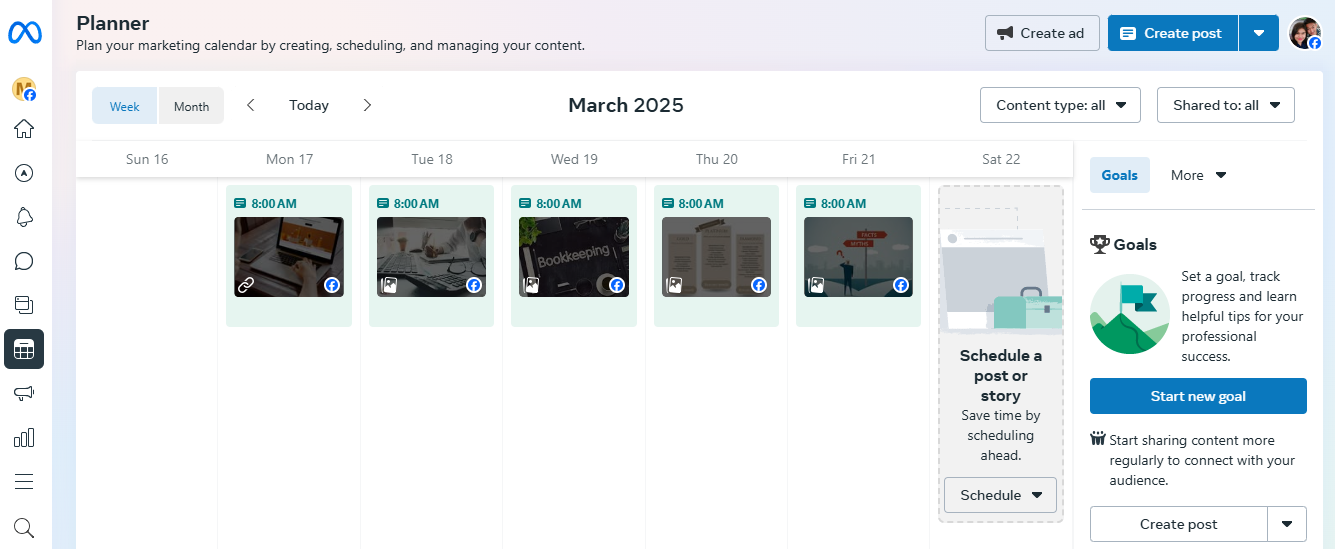Click the Search magnifier icon
Viewport: 1335px width, 549px height.
coord(24,527)
